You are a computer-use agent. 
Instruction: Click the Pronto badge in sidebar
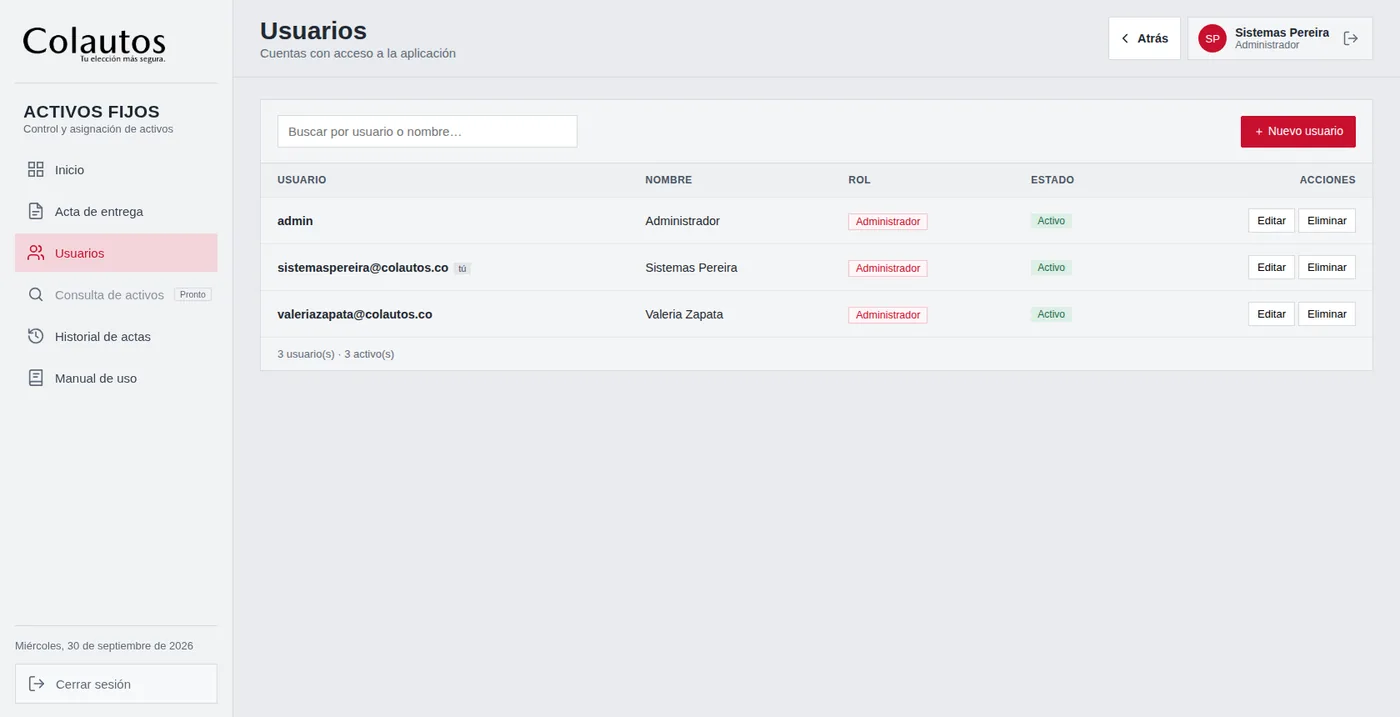pyautogui.click(x=193, y=295)
